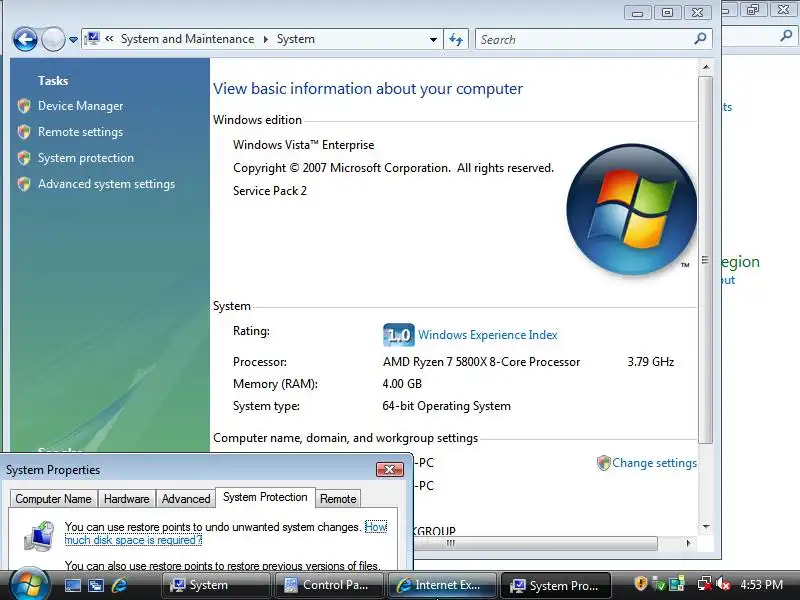Expand the address bar history dropdown arrow
The width and height of the screenshot is (800, 600).
pyautogui.click(x=433, y=39)
